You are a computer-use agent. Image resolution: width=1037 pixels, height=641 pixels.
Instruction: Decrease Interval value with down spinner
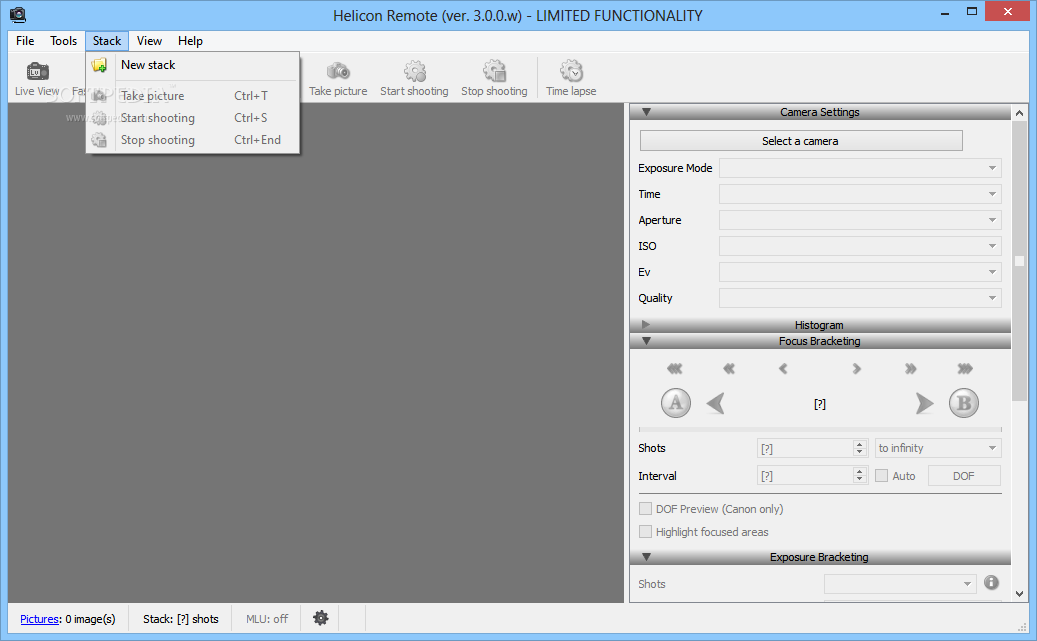[860, 480]
